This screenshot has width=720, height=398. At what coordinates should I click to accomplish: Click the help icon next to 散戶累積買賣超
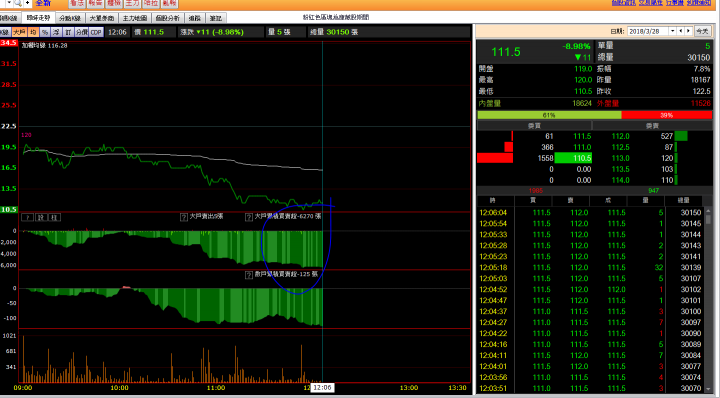pyautogui.click(x=248, y=275)
